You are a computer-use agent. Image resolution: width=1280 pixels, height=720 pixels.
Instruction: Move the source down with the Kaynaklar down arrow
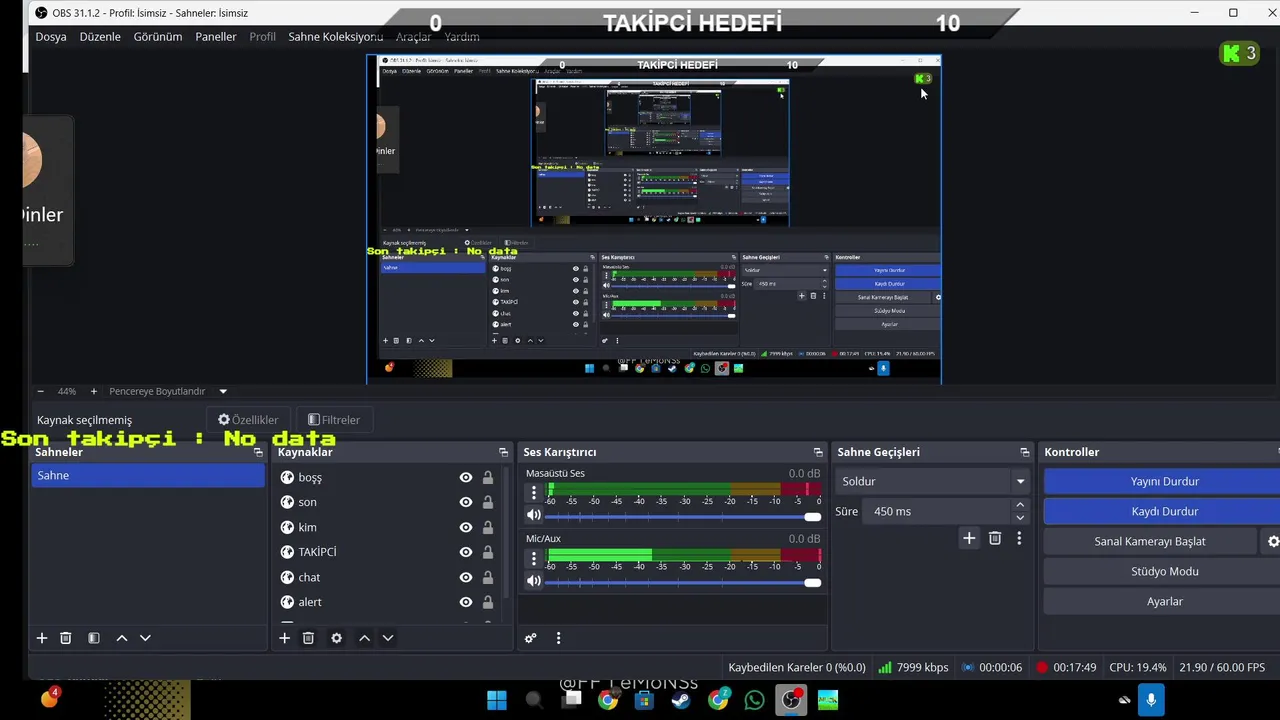coord(388,638)
